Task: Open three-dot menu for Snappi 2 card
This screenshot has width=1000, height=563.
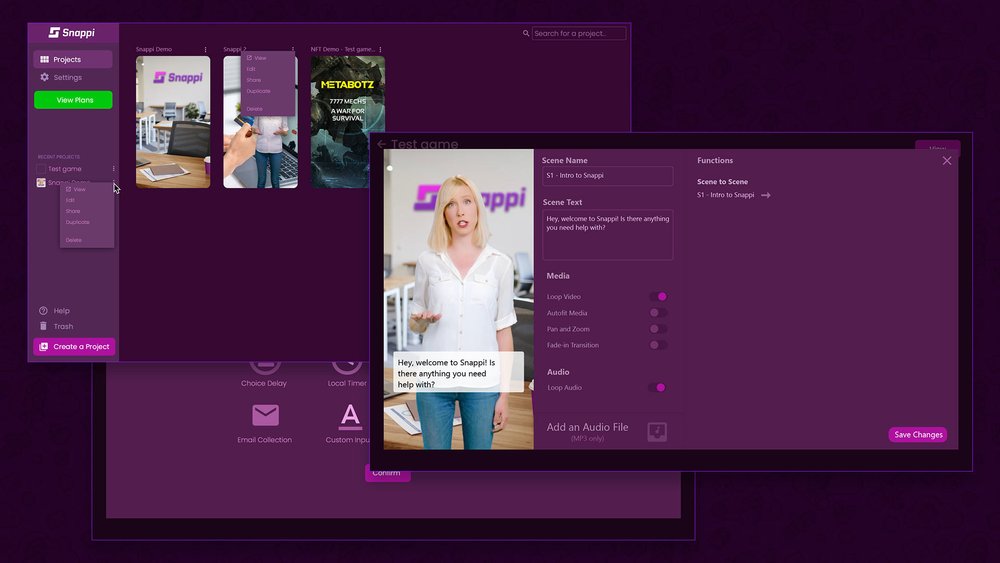Action: [x=293, y=49]
